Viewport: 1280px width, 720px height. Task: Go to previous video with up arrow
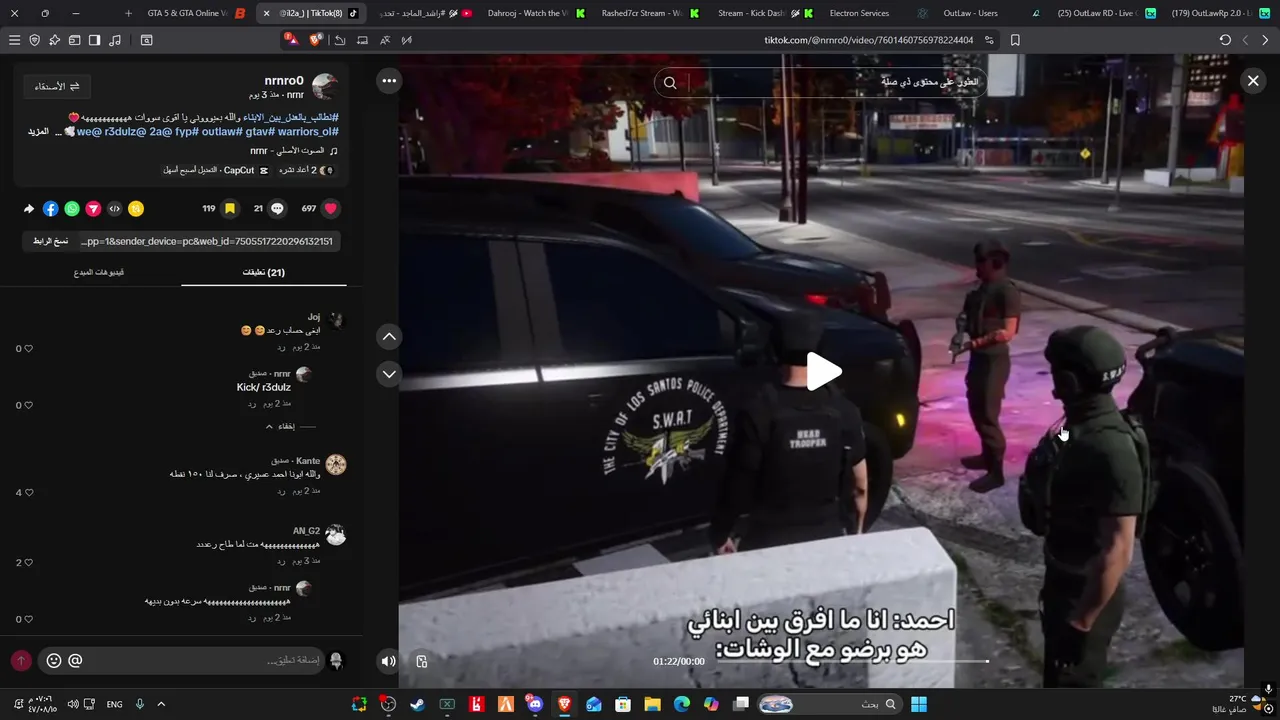389,337
